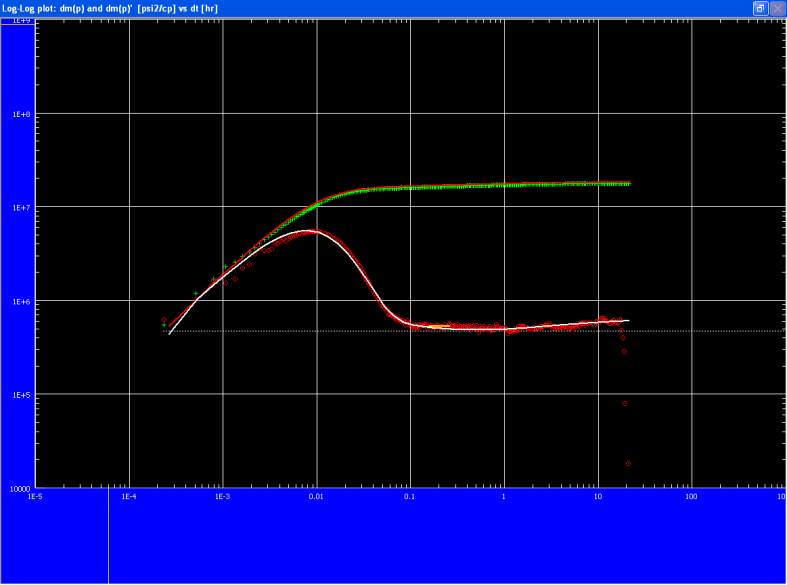Click the 1E+8 y-axis label

tap(20, 115)
